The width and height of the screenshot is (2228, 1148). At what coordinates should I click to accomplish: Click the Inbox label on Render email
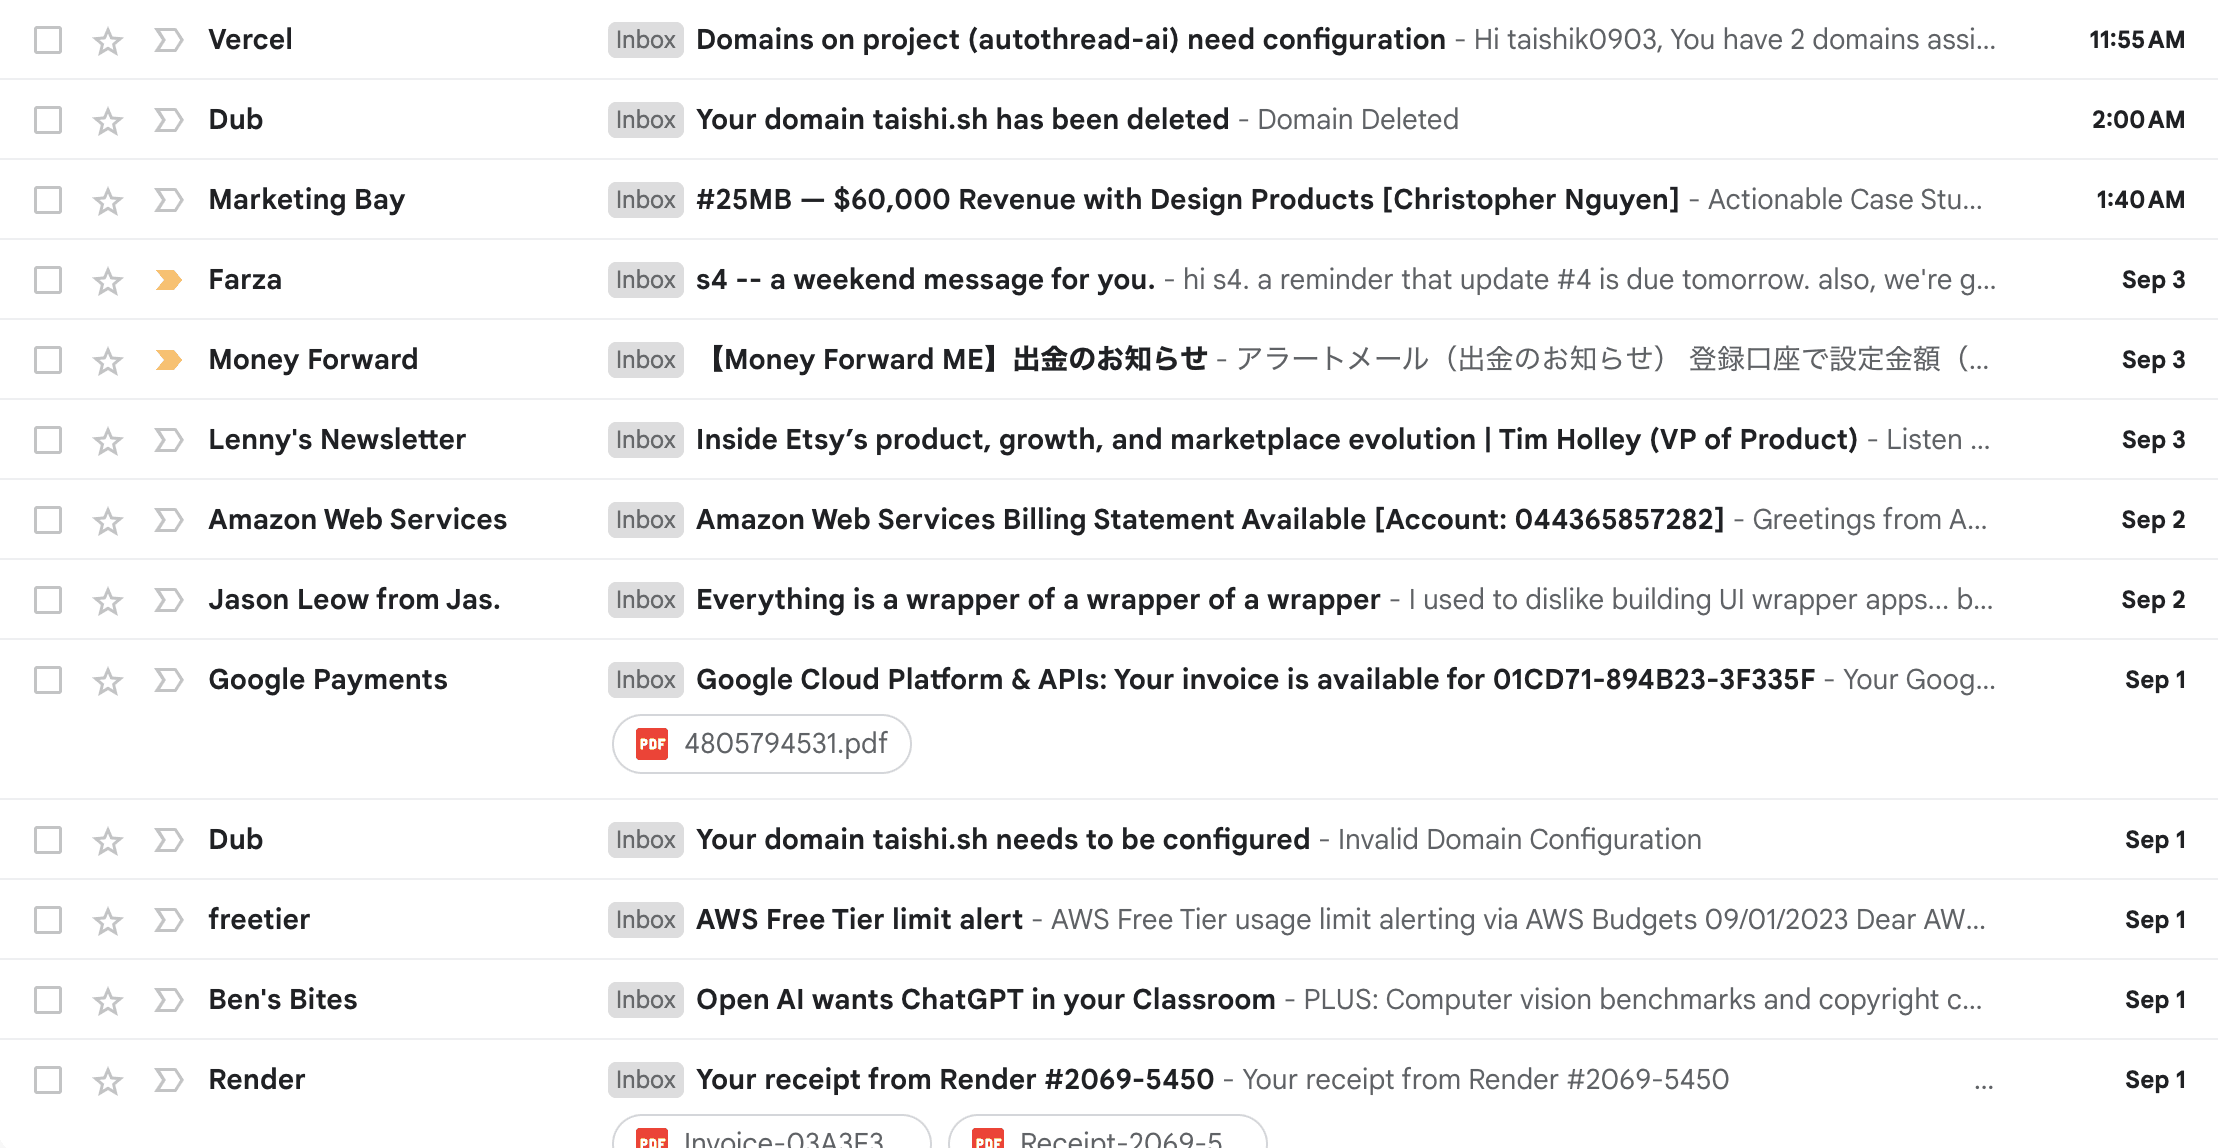pyautogui.click(x=646, y=1080)
